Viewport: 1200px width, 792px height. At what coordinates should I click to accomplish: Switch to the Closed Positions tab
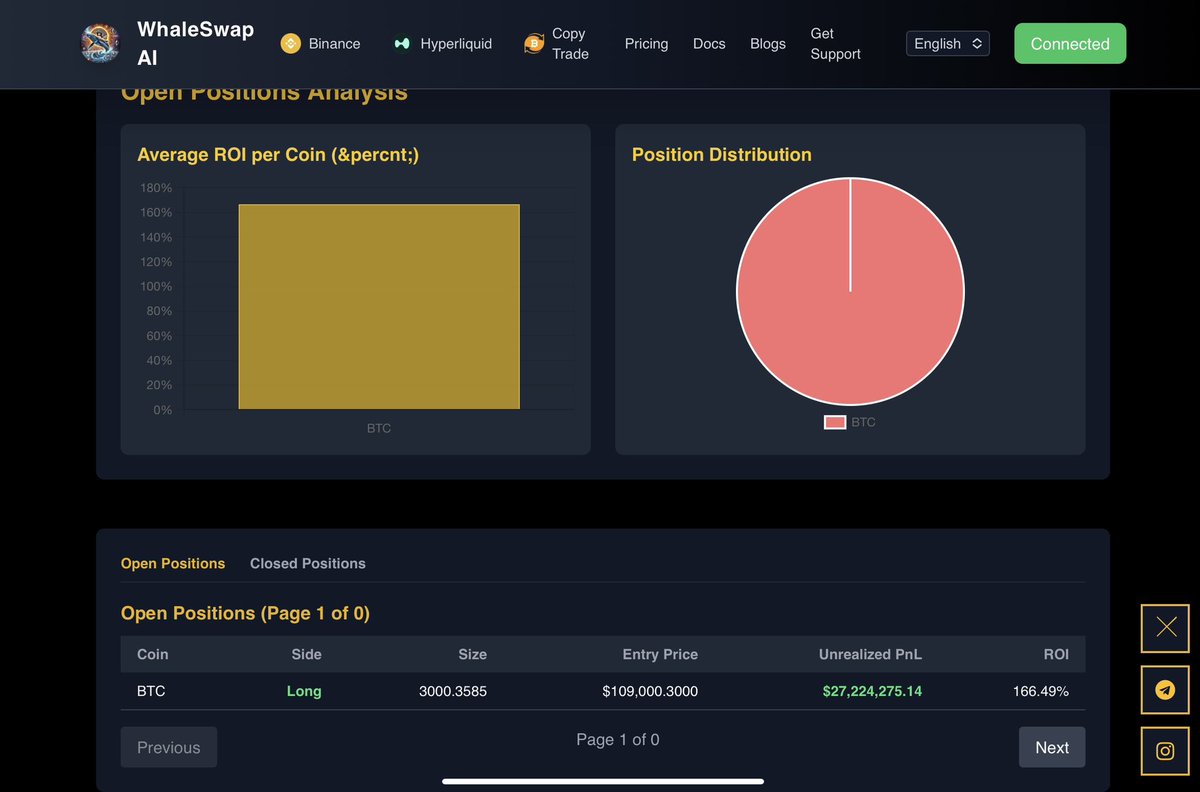[308, 563]
